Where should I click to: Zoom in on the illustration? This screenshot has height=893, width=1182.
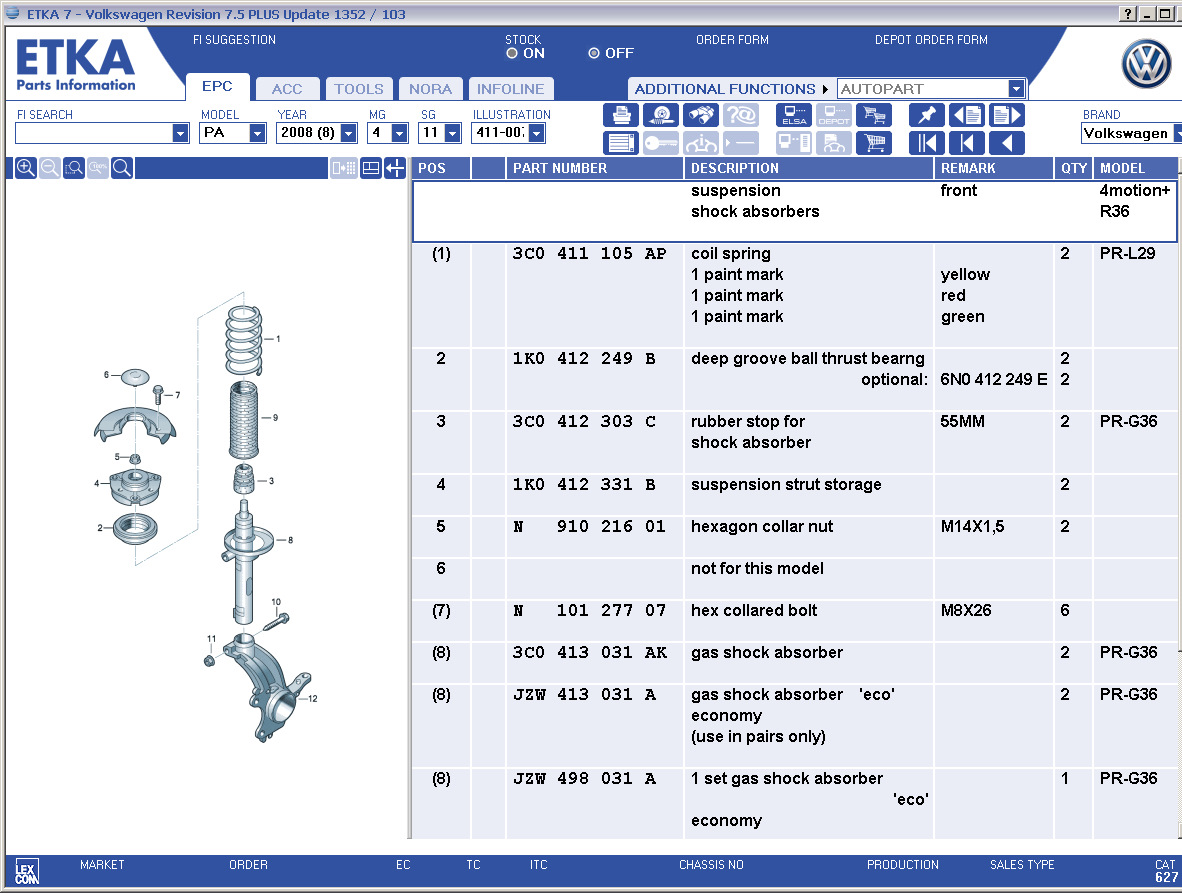click(x=25, y=168)
